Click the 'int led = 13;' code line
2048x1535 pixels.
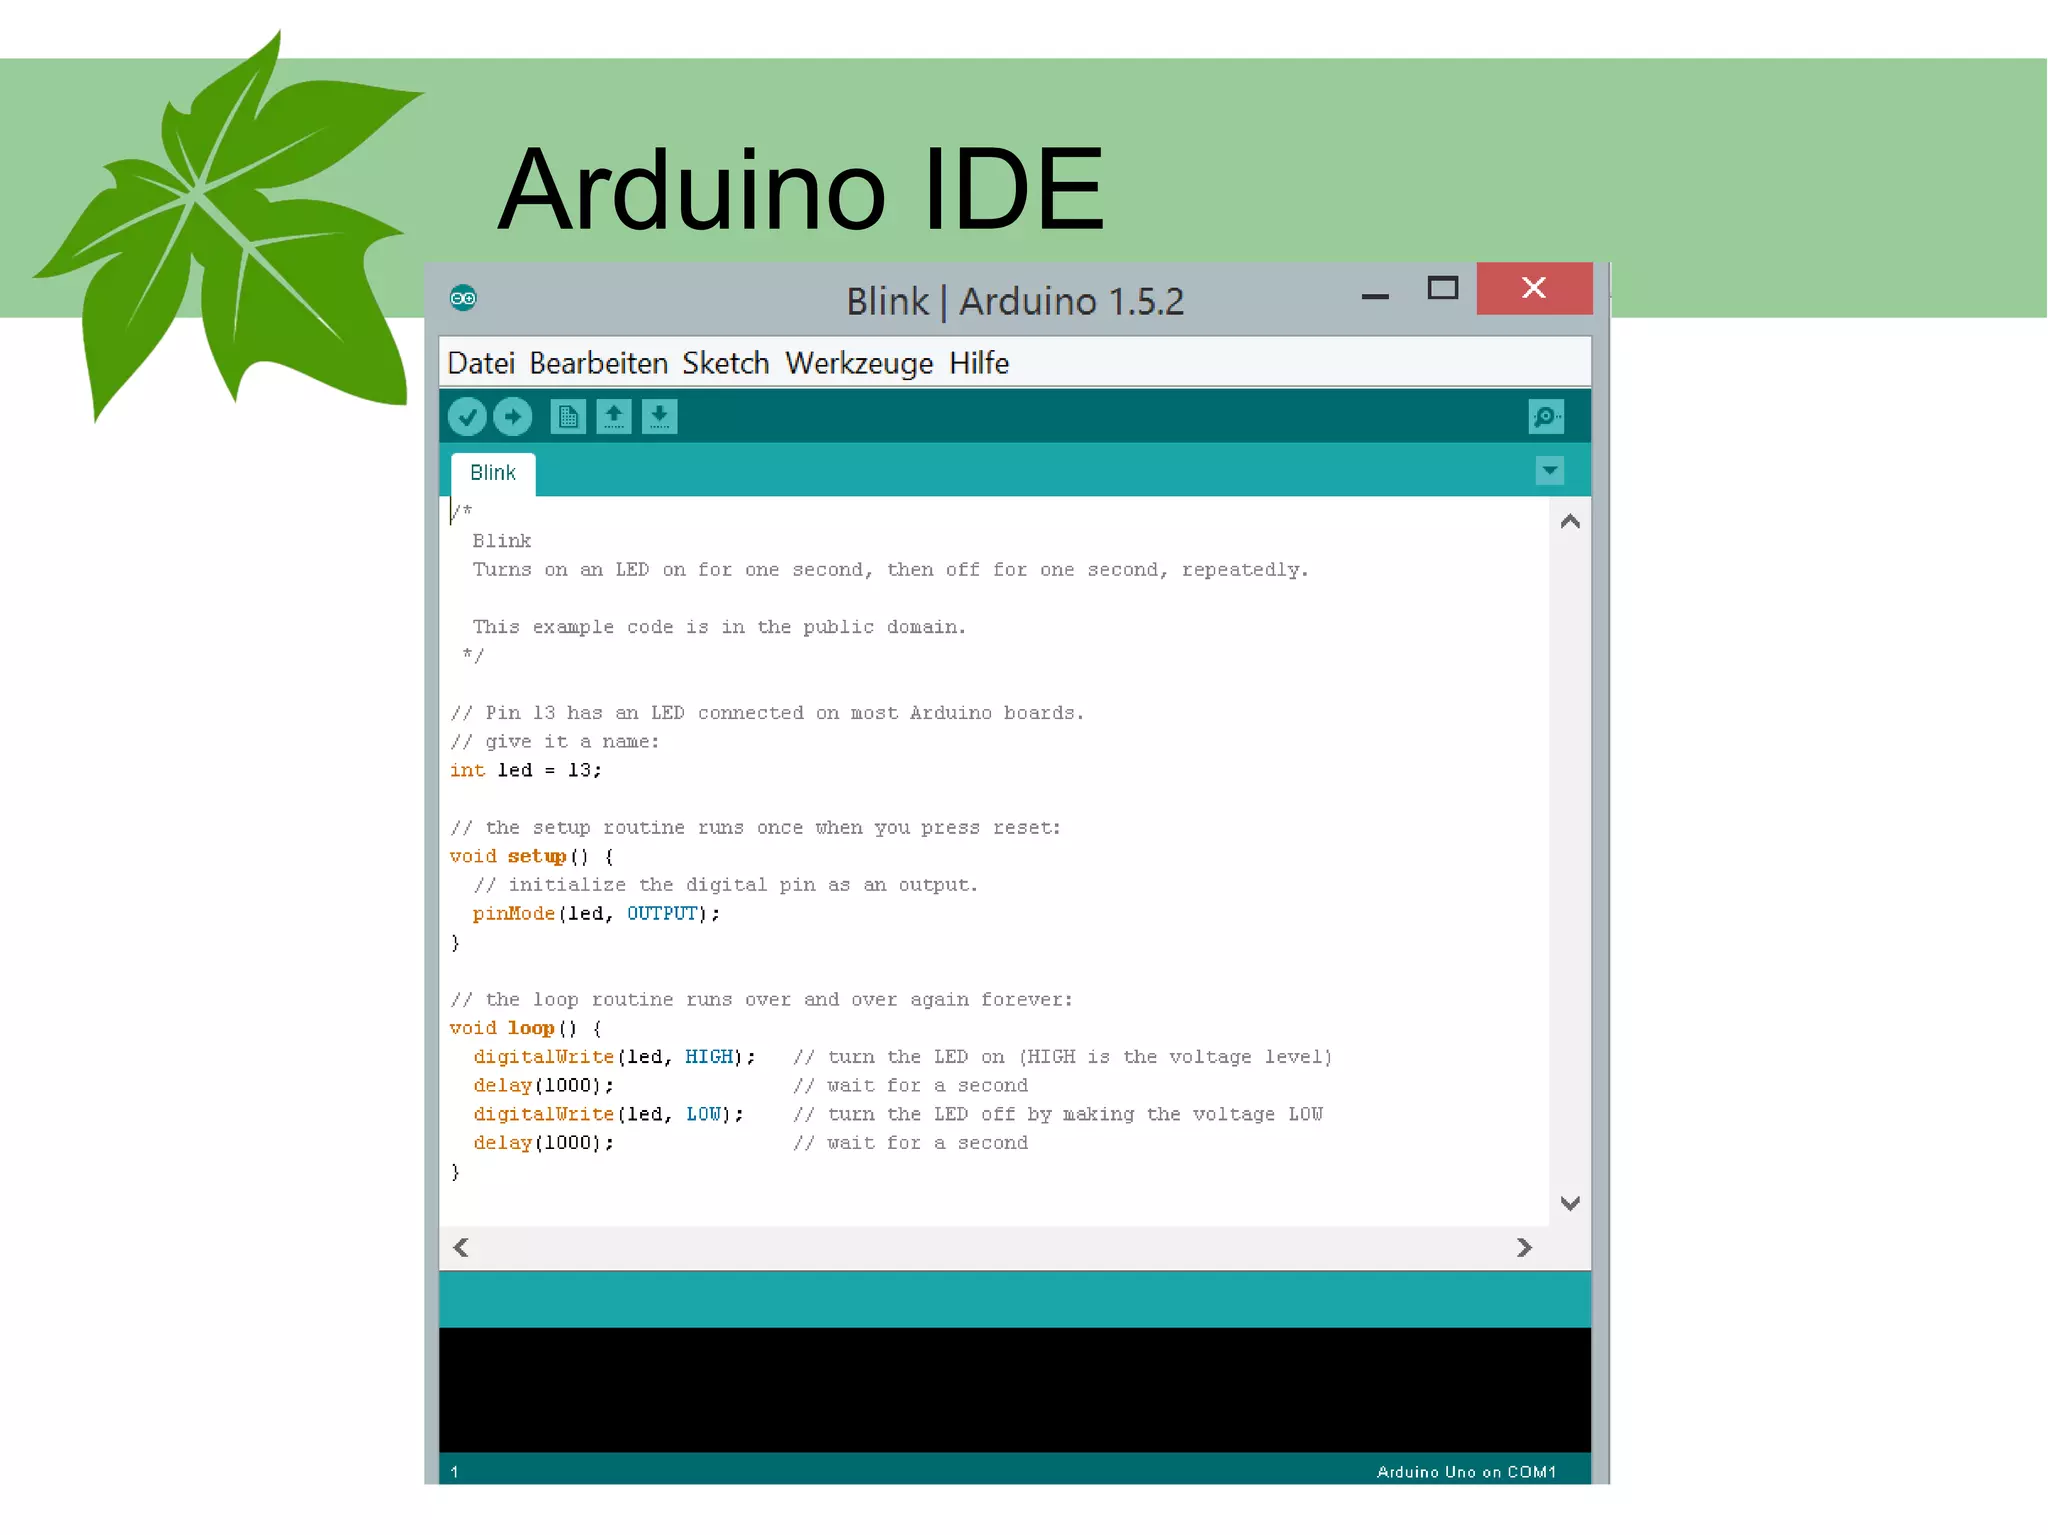point(525,770)
